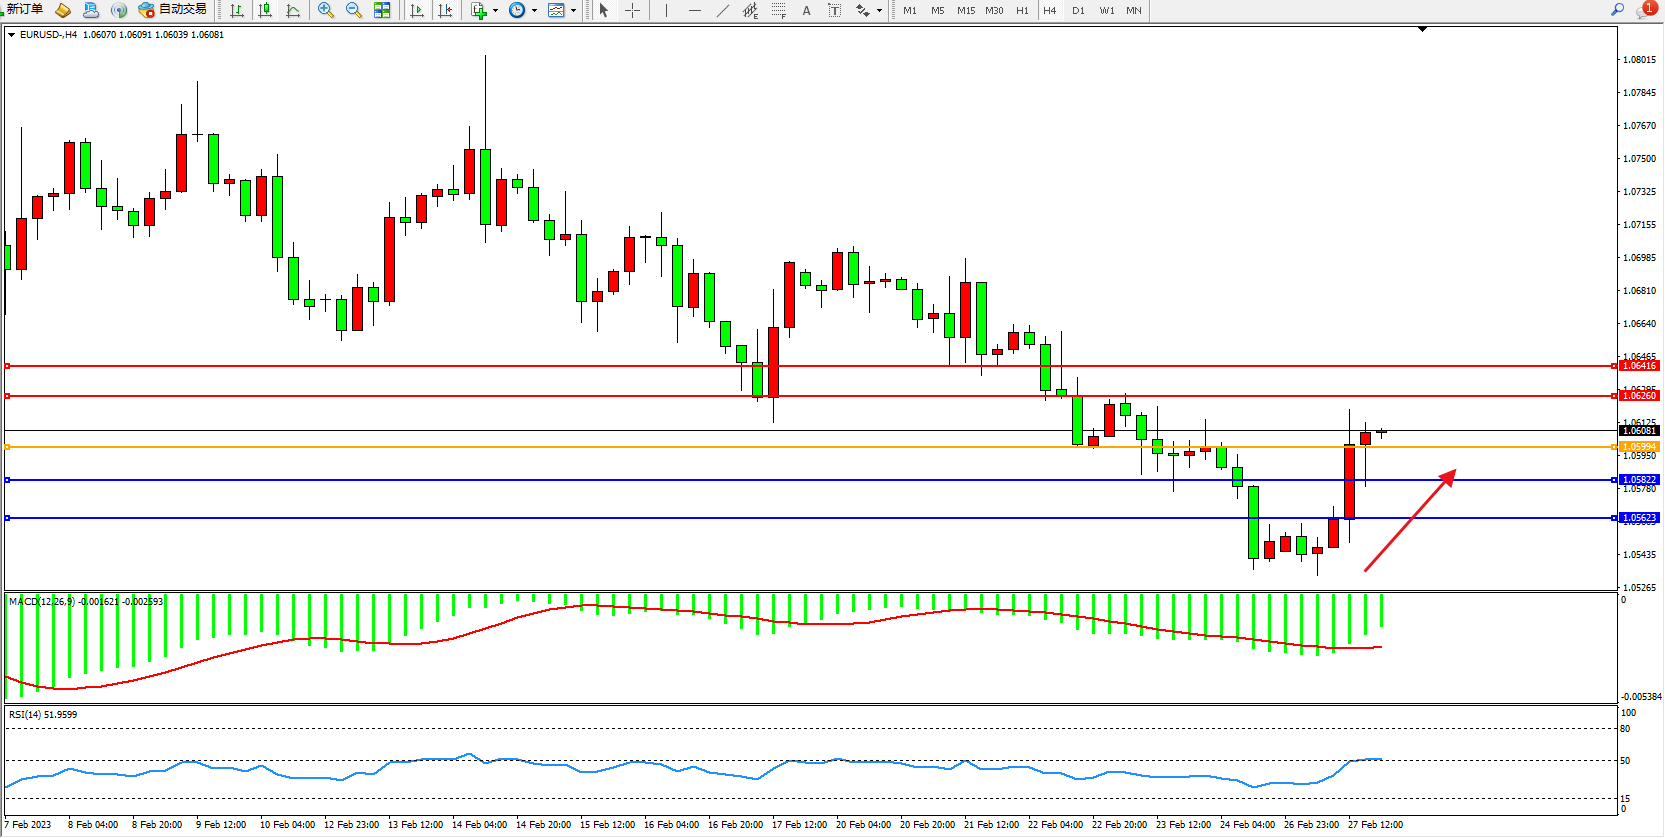Open the tile windows grid icon
This screenshot has height=838, width=1665.
coord(382,10)
